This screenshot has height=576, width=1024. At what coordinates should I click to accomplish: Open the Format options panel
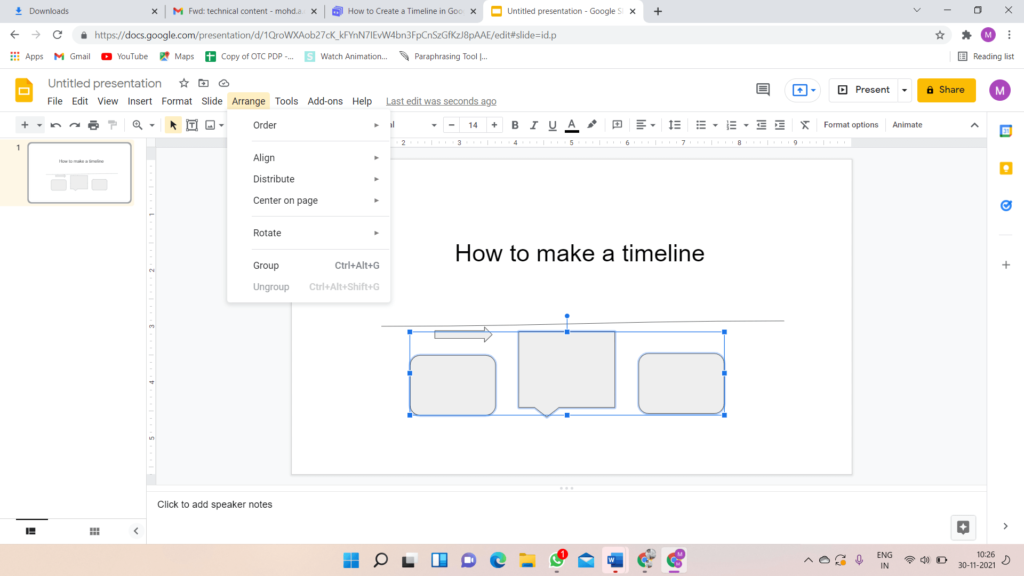click(850, 125)
